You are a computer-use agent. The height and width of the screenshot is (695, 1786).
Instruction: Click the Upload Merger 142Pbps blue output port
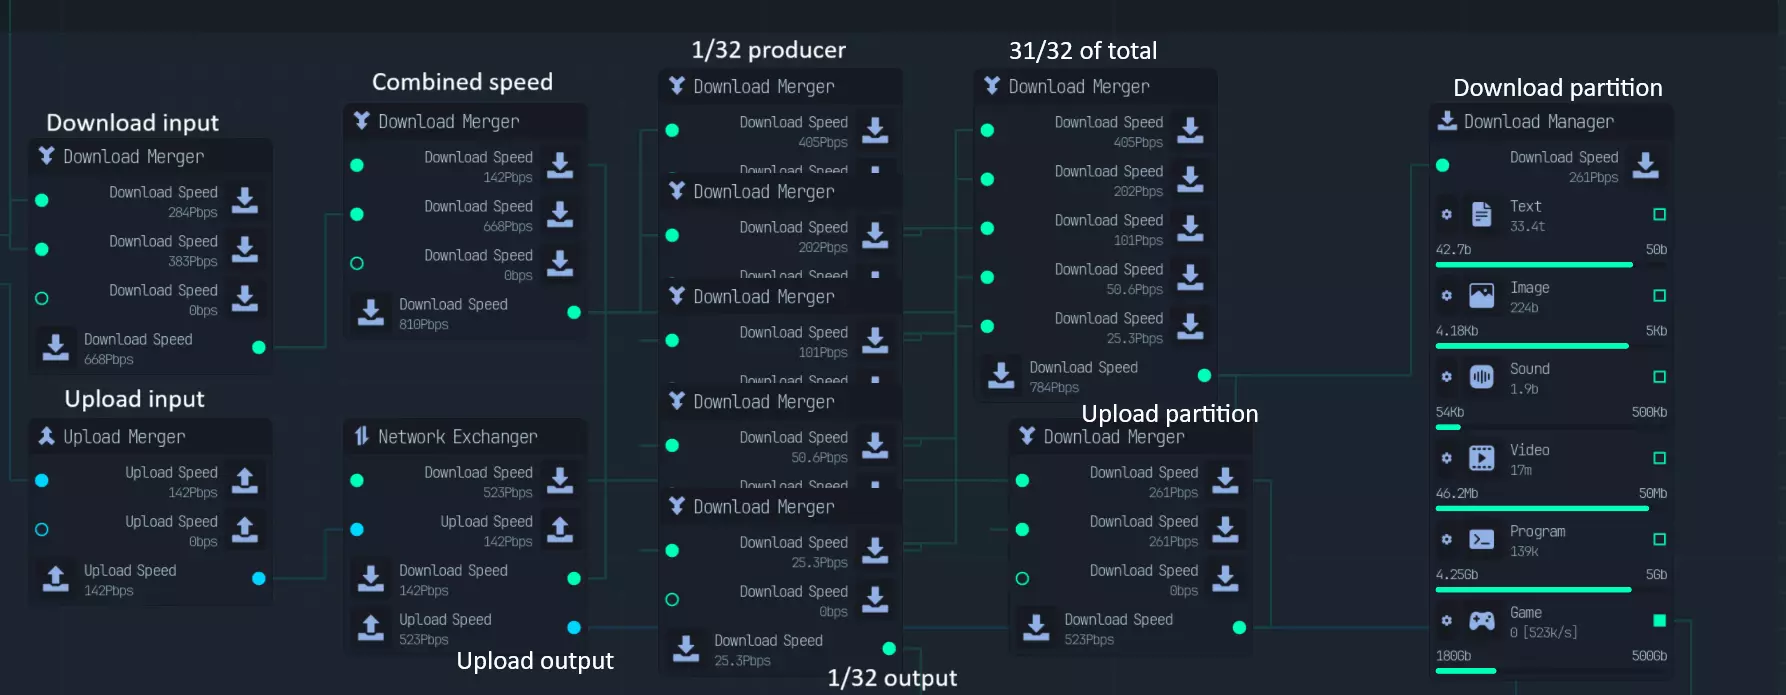point(259,578)
